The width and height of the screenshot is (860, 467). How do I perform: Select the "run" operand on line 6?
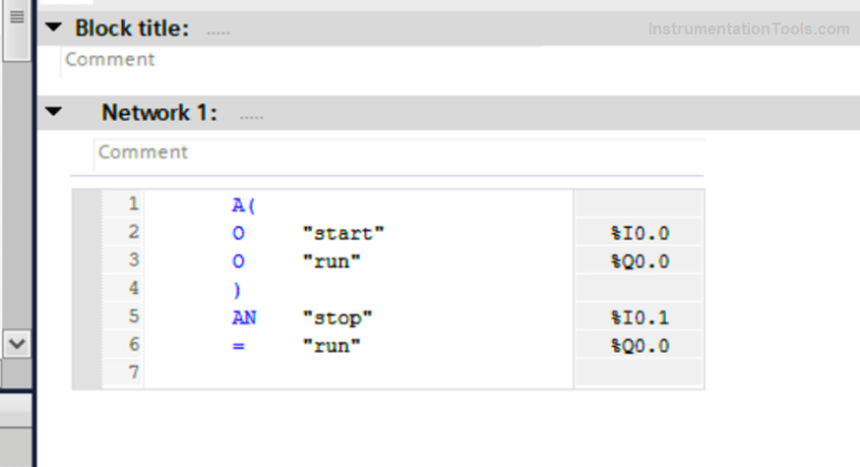pos(331,346)
